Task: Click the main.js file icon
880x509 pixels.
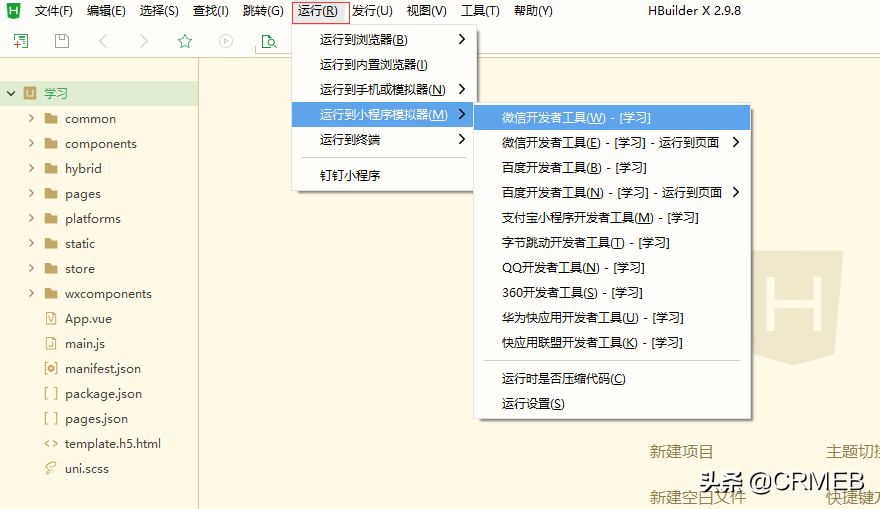Action: (x=51, y=343)
